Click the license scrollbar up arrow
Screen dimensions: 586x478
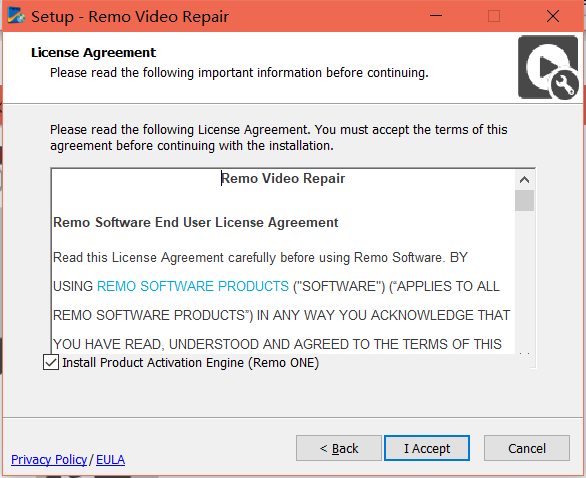click(x=524, y=180)
